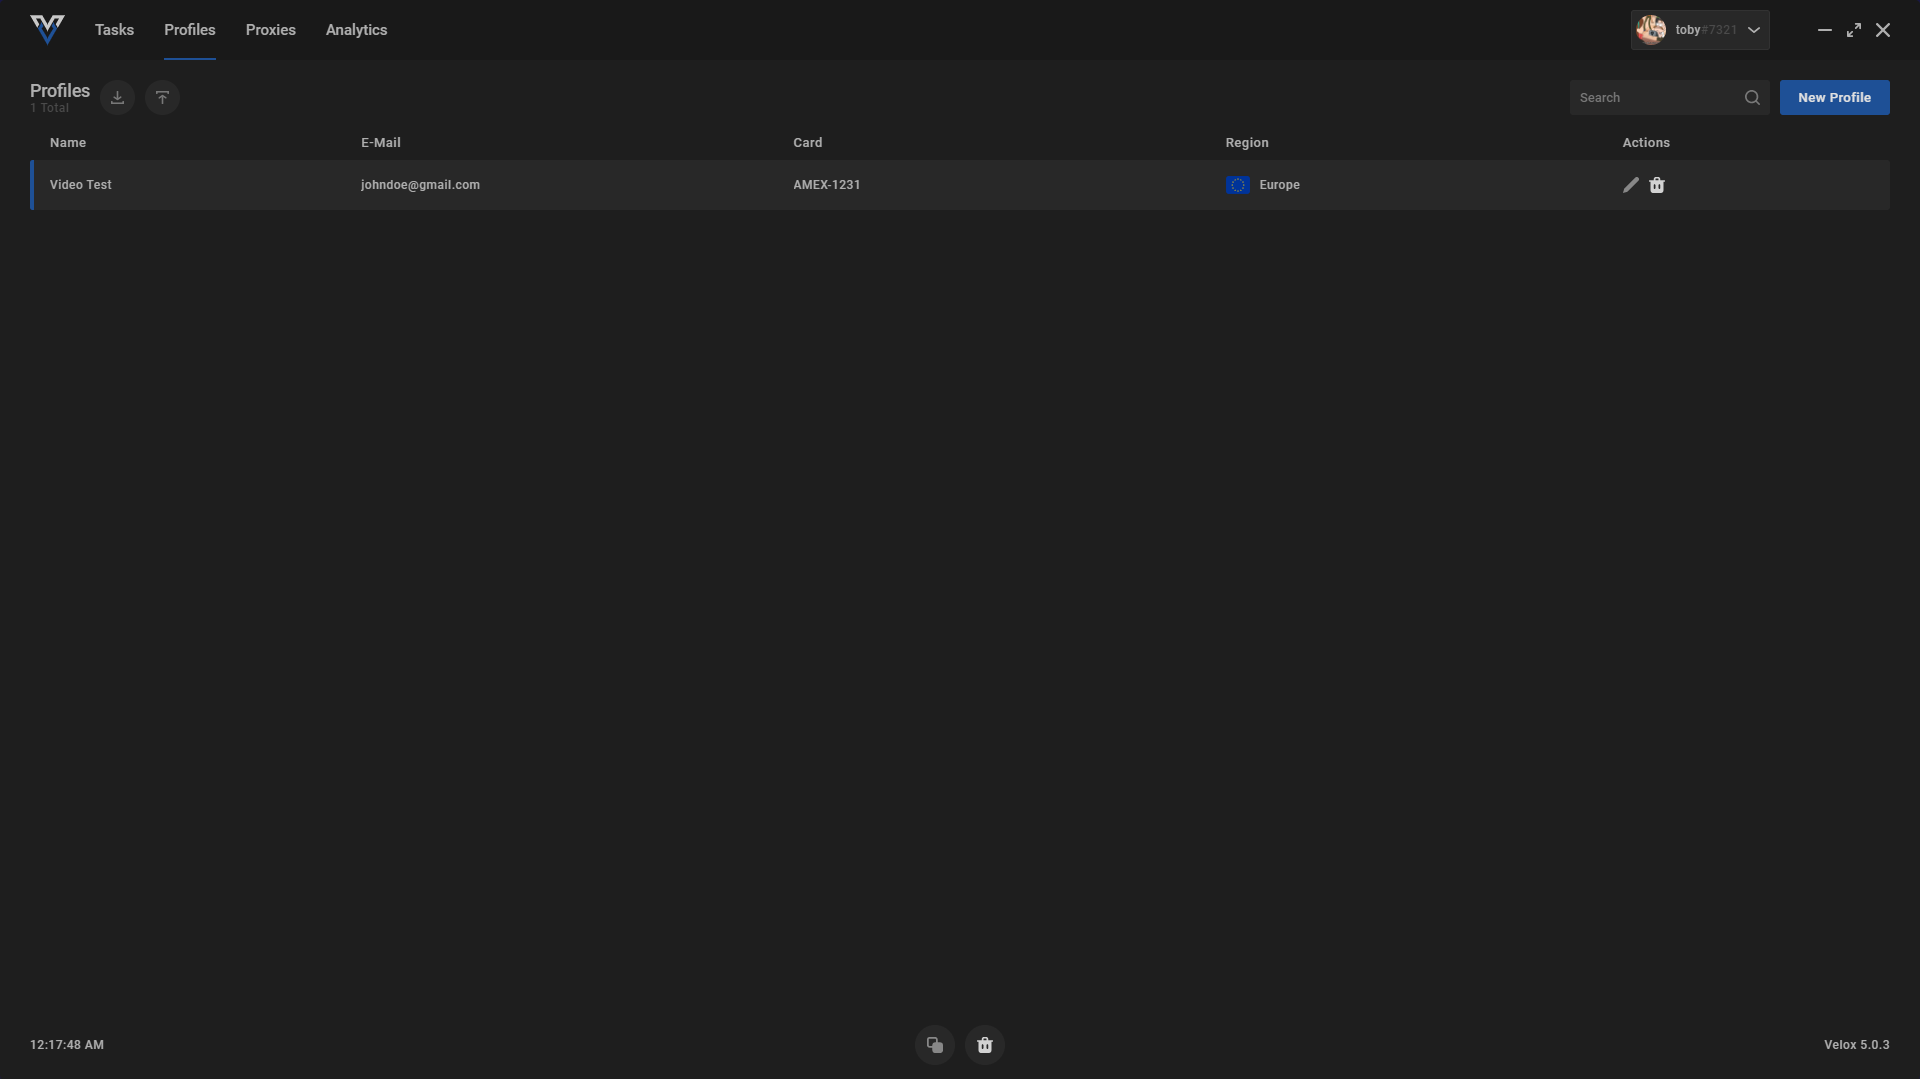
Task: Delete Video Test profile via row trash icon
Action: coord(1657,185)
